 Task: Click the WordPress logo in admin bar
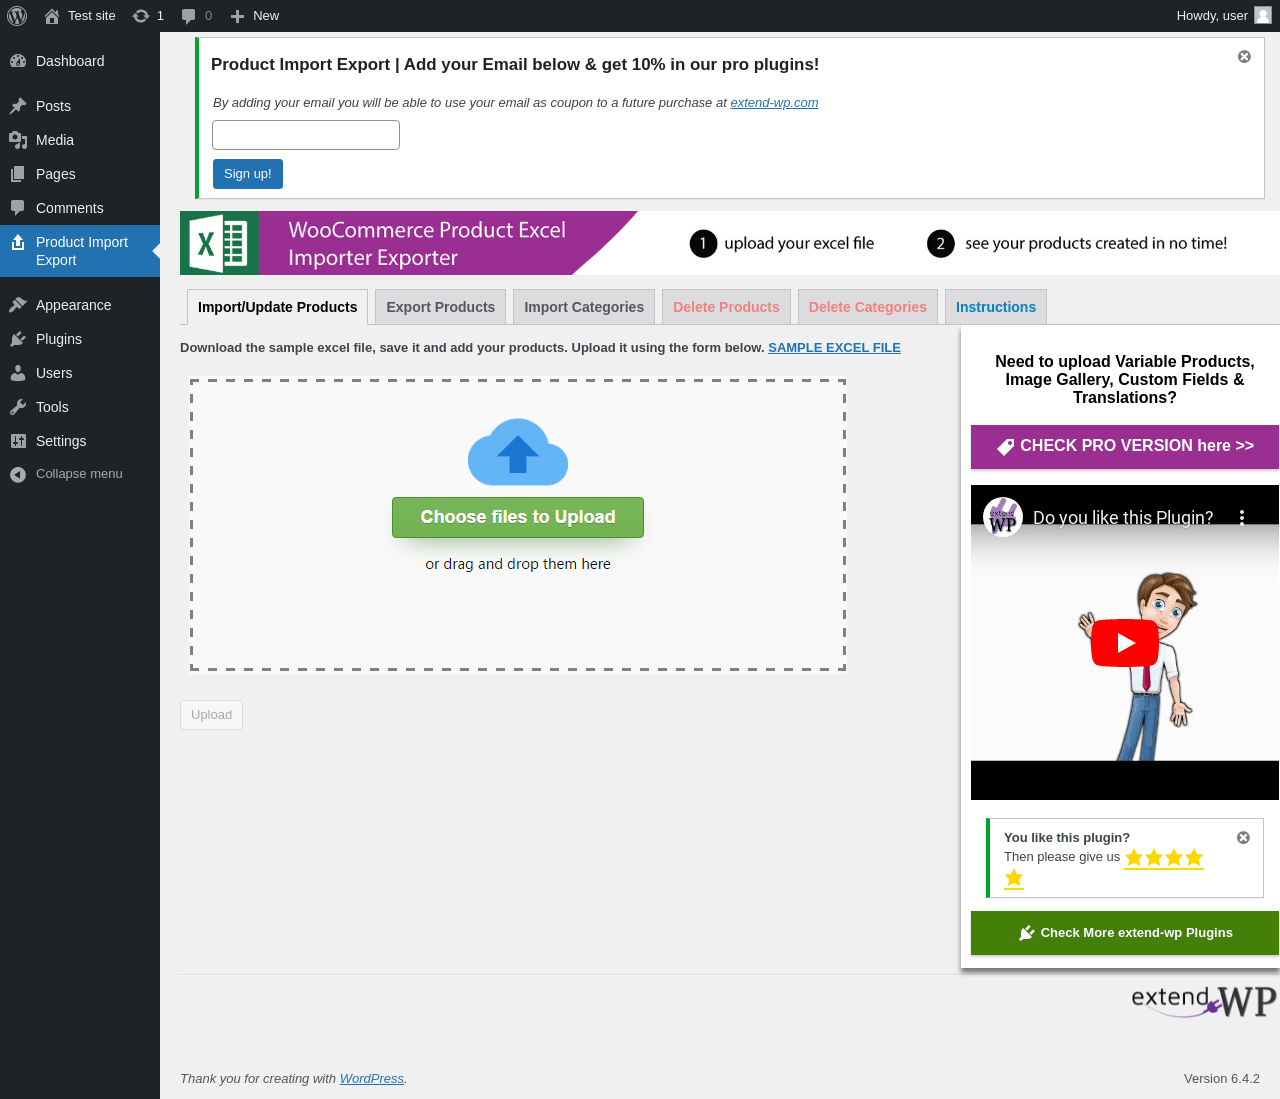point(17,16)
